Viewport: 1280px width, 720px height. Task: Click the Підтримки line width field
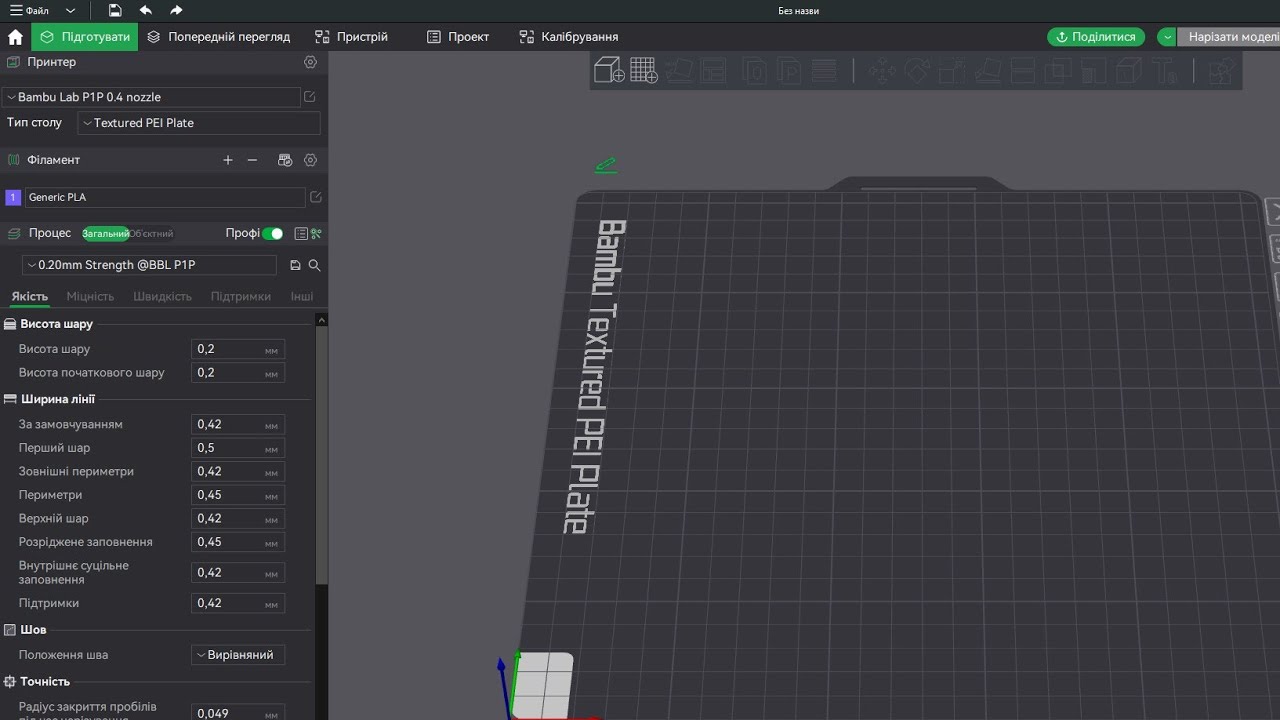[x=238, y=603]
